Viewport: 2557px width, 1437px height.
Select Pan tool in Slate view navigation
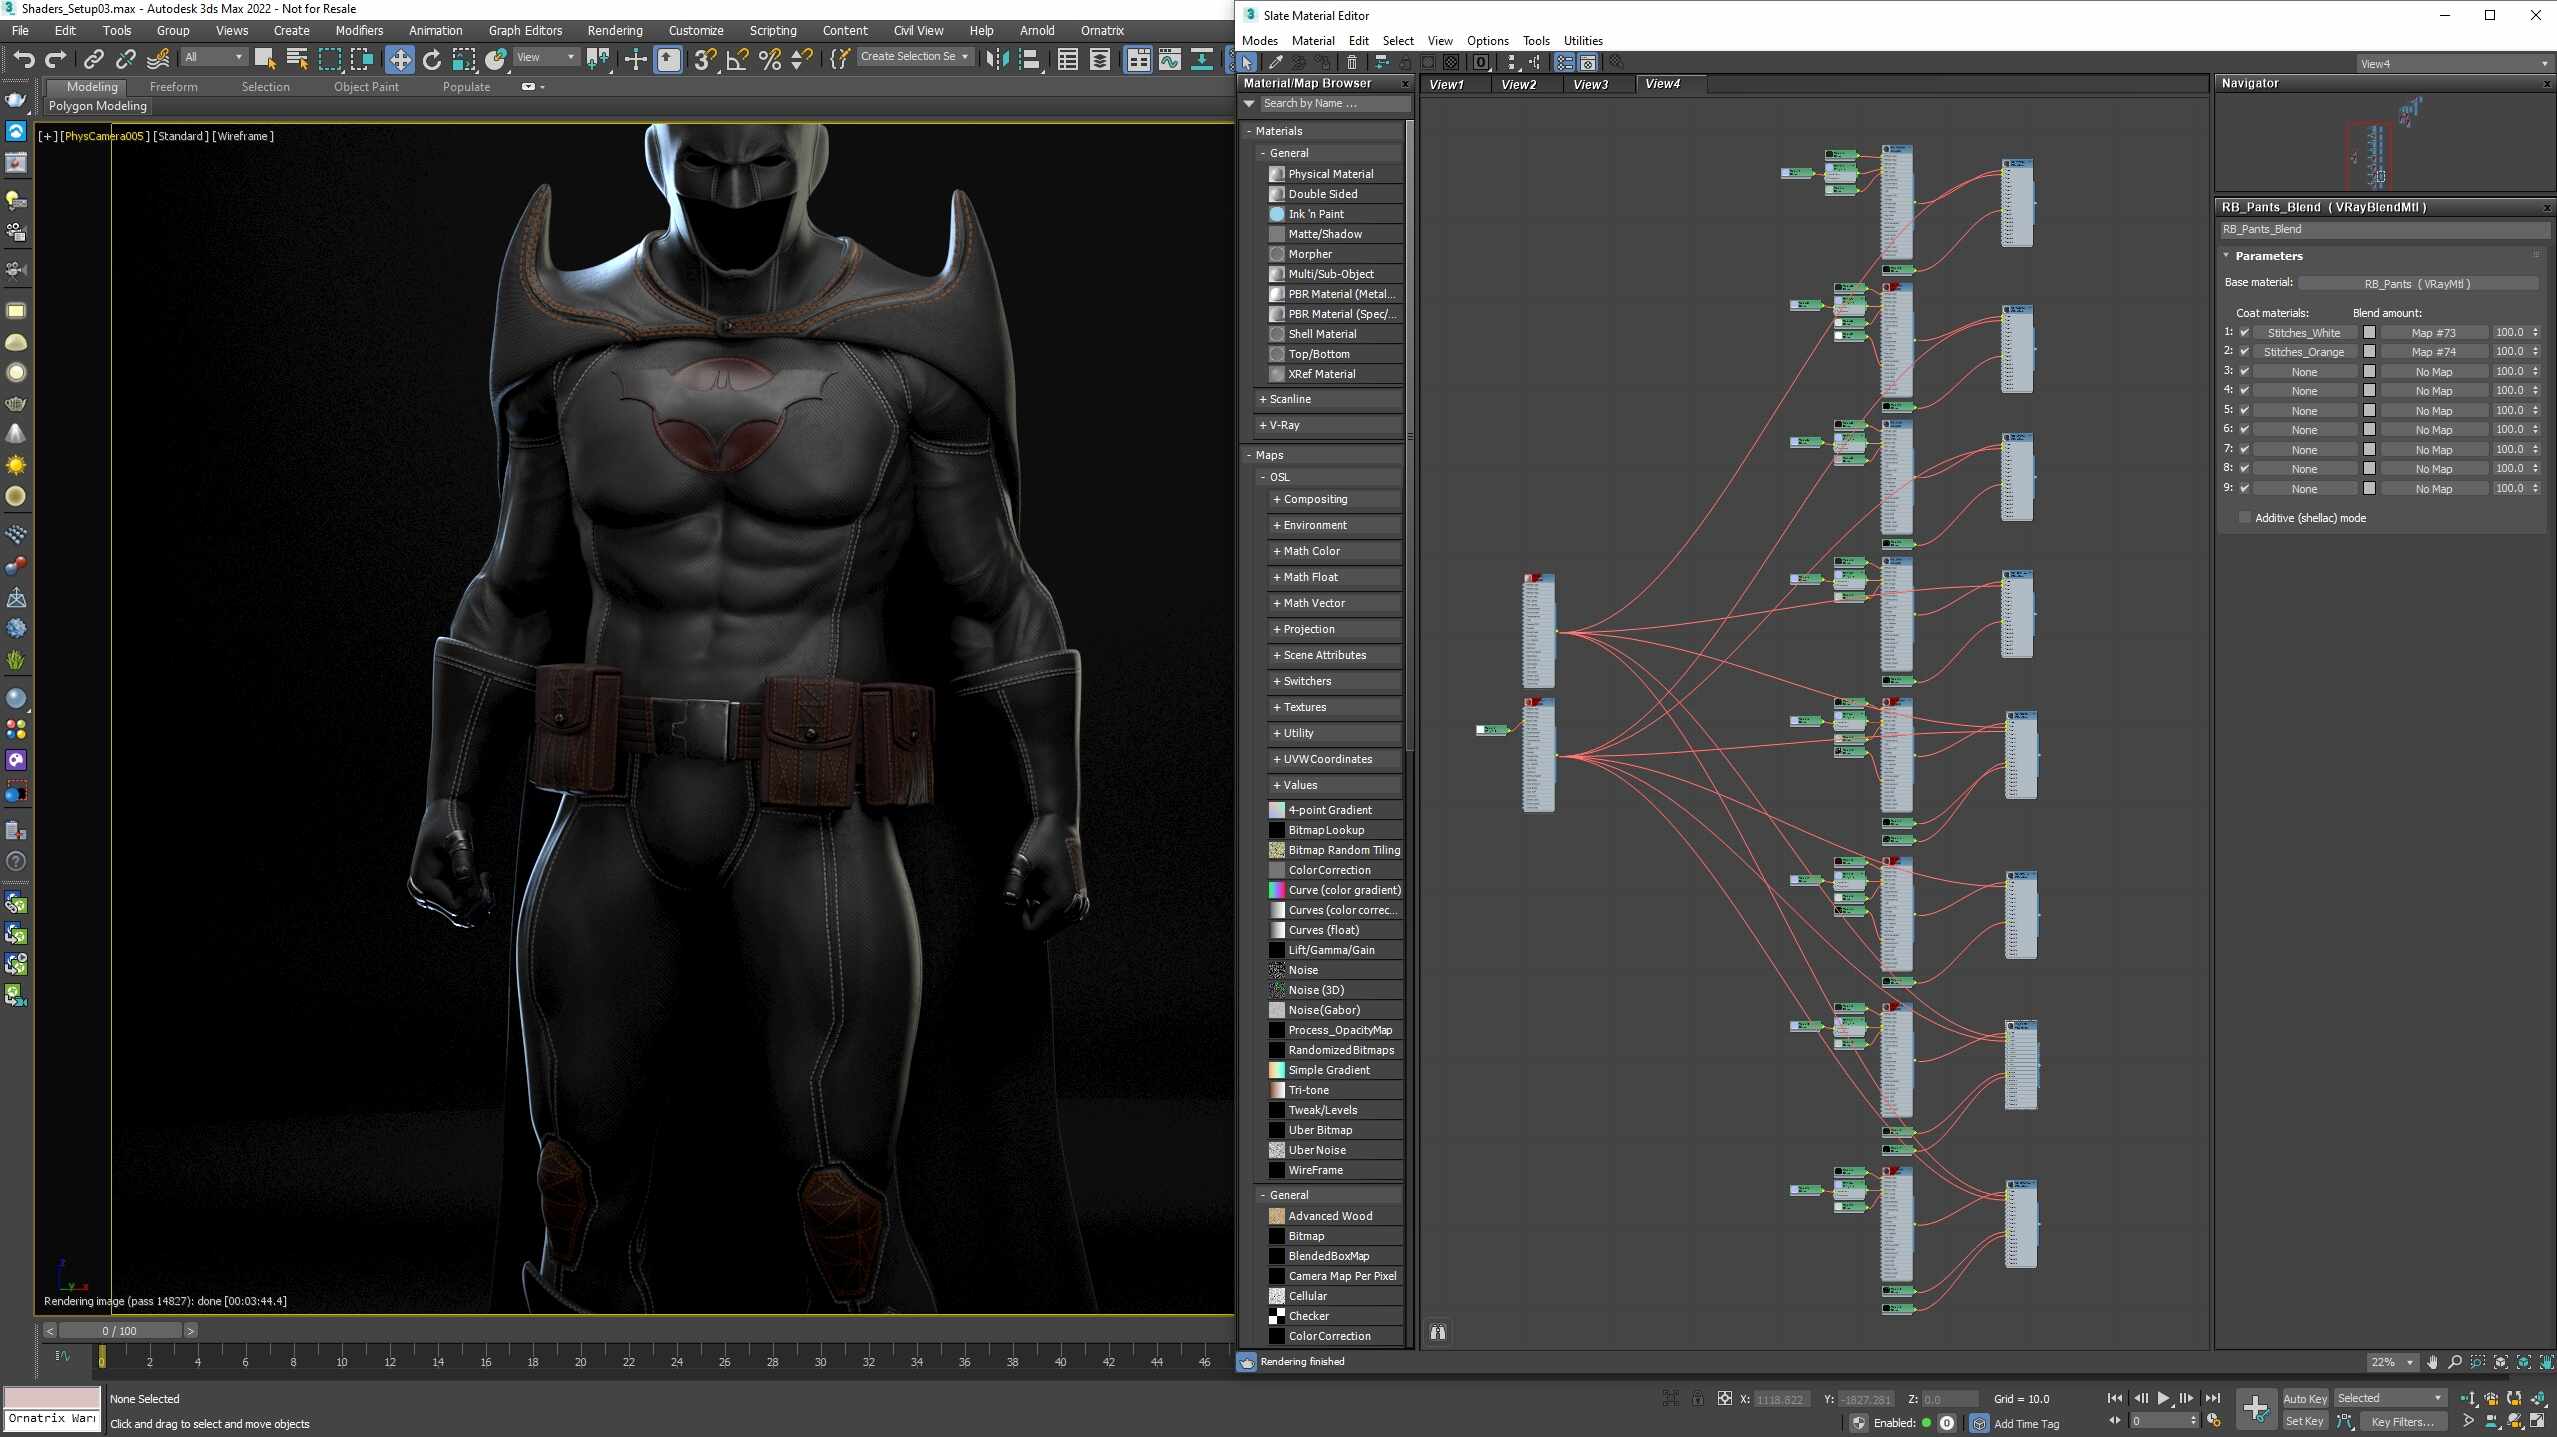[x=2432, y=1362]
